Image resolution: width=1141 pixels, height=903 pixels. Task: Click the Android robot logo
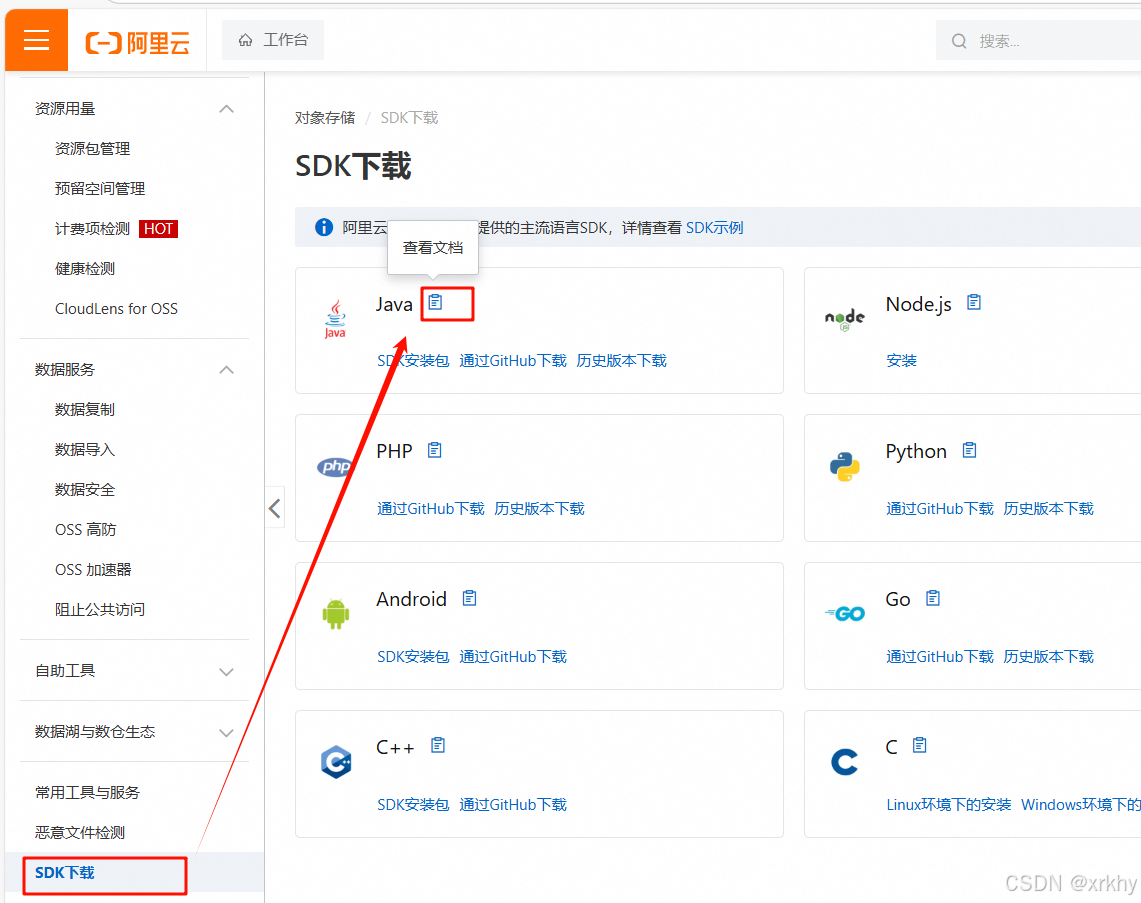(335, 614)
